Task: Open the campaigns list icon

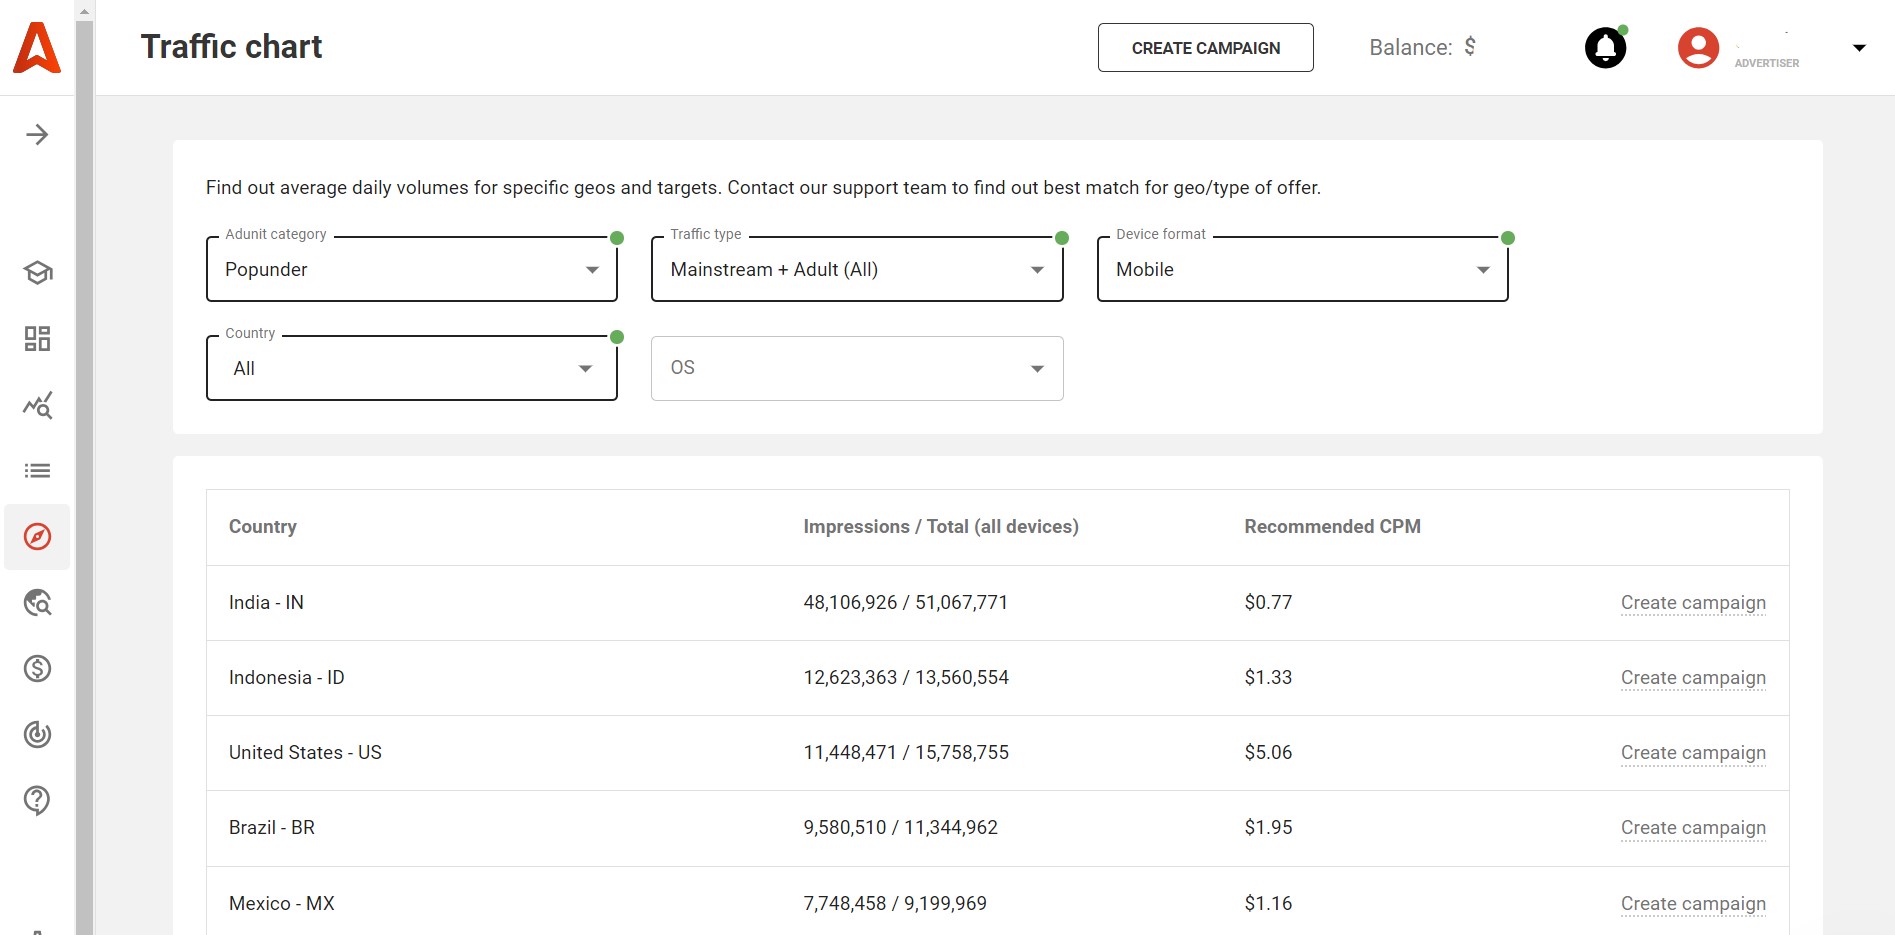Action: click(37, 471)
